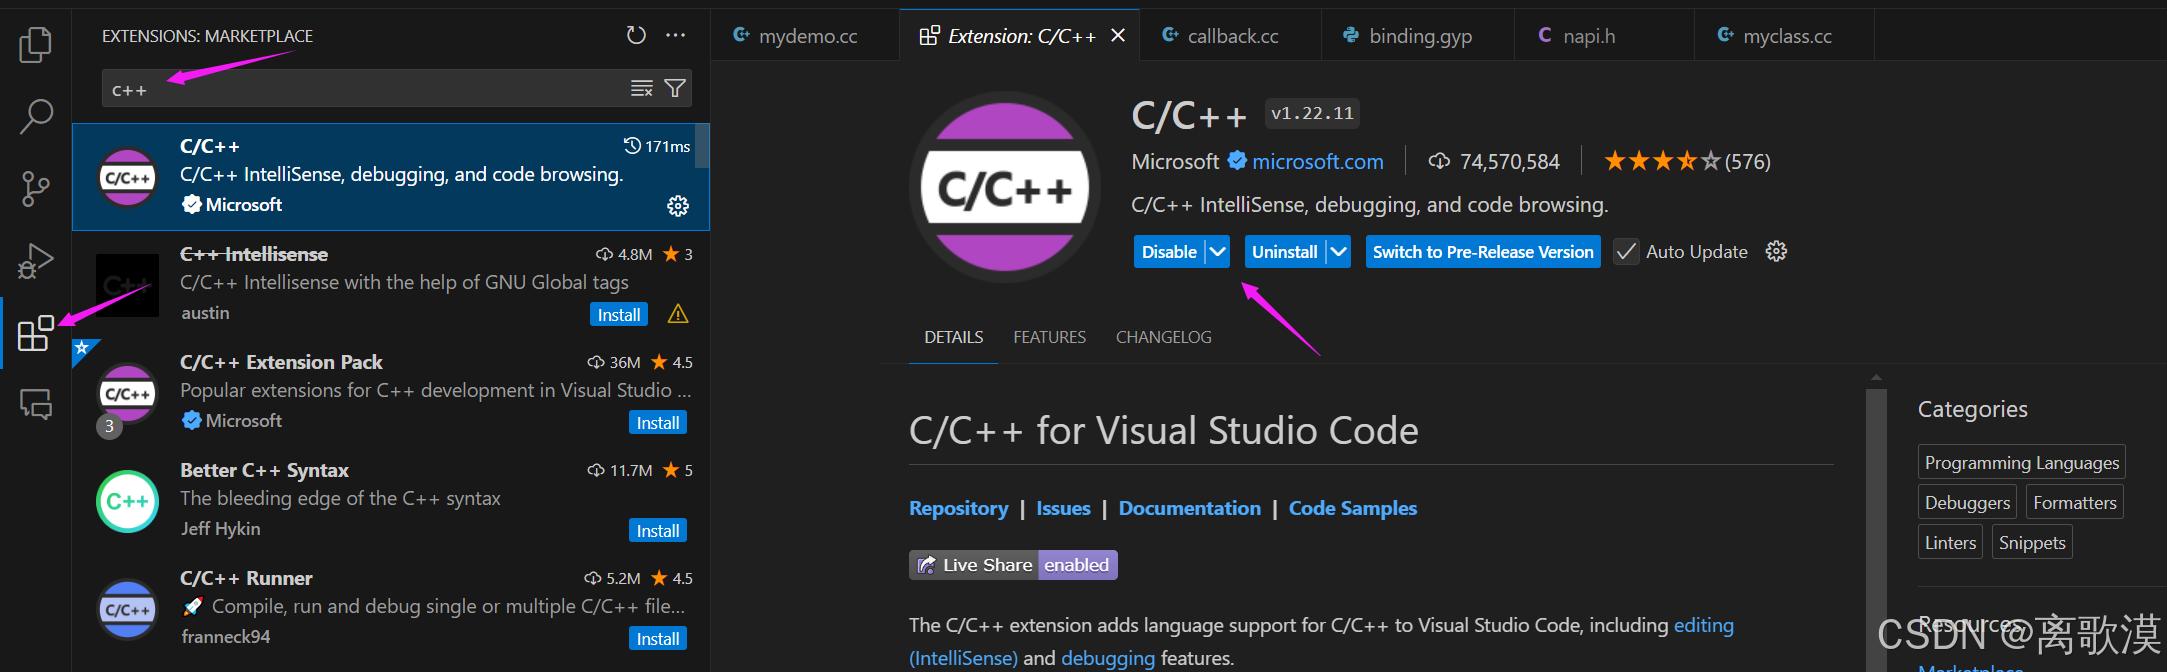Screen dimensions: 2167x672
Task: Open the microsoft.com publisher link
Action: tap(1318, 161)
